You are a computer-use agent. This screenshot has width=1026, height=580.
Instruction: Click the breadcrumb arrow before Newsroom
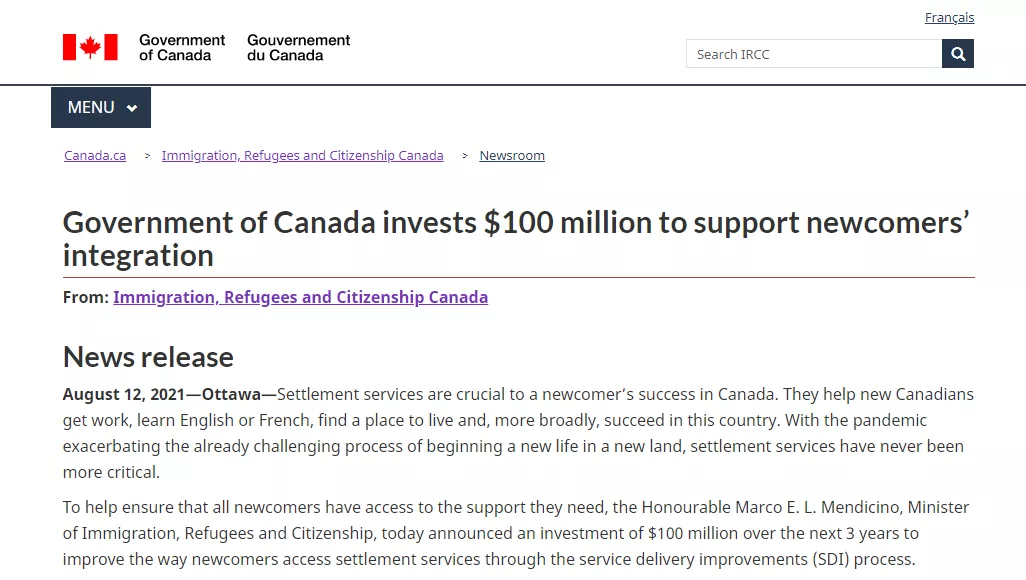click(x=465, y=156)
